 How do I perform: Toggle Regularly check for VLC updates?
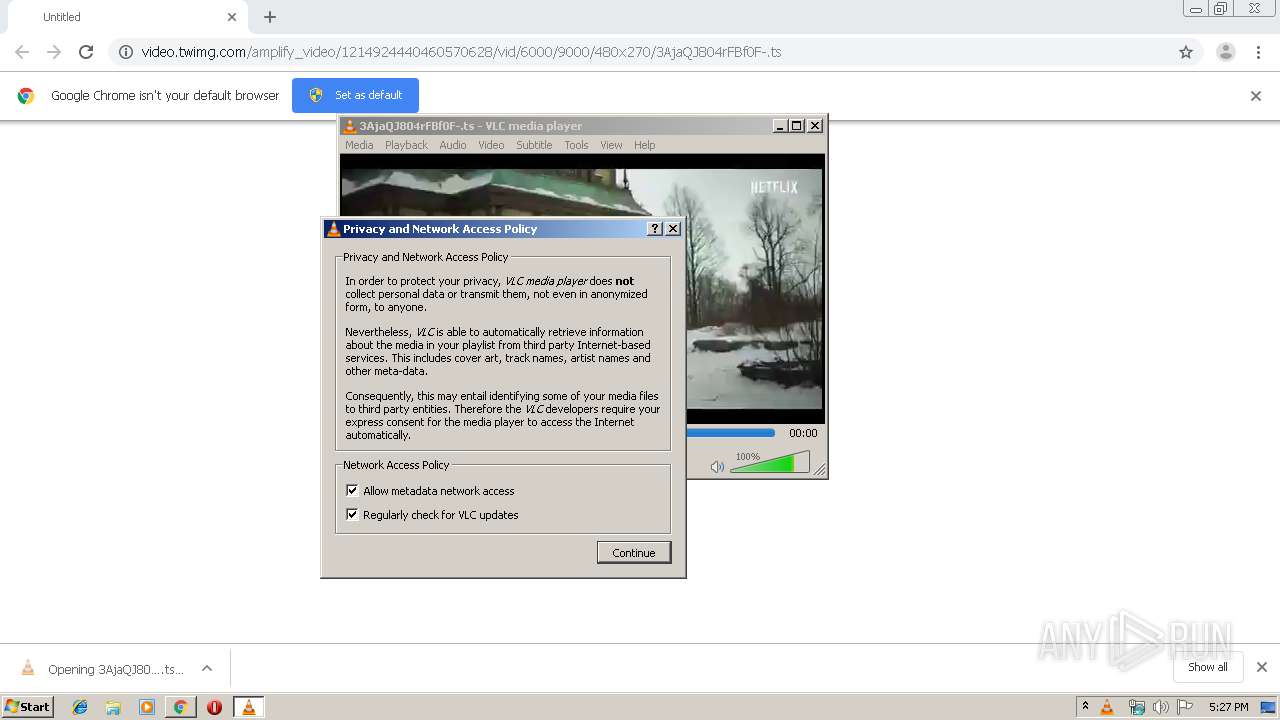point(352,514)
